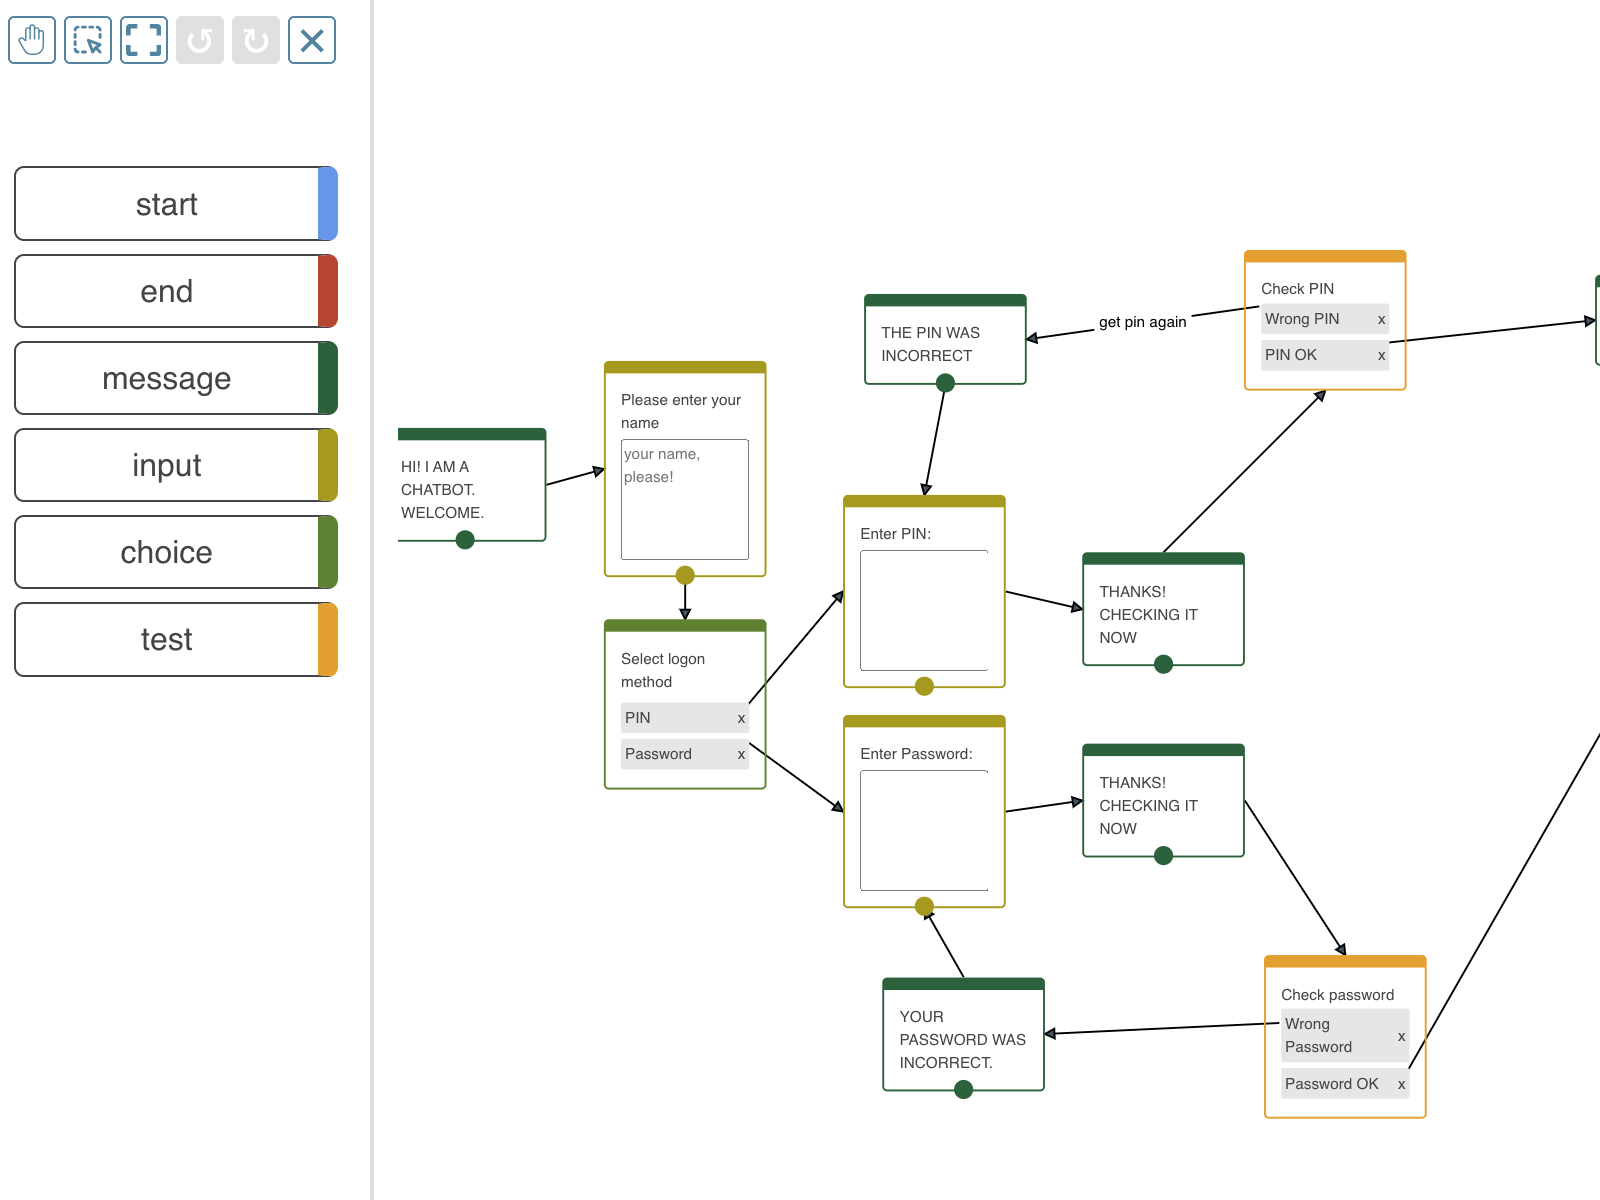Click the your name input field

pyautogui.click(x=684, y=498)
